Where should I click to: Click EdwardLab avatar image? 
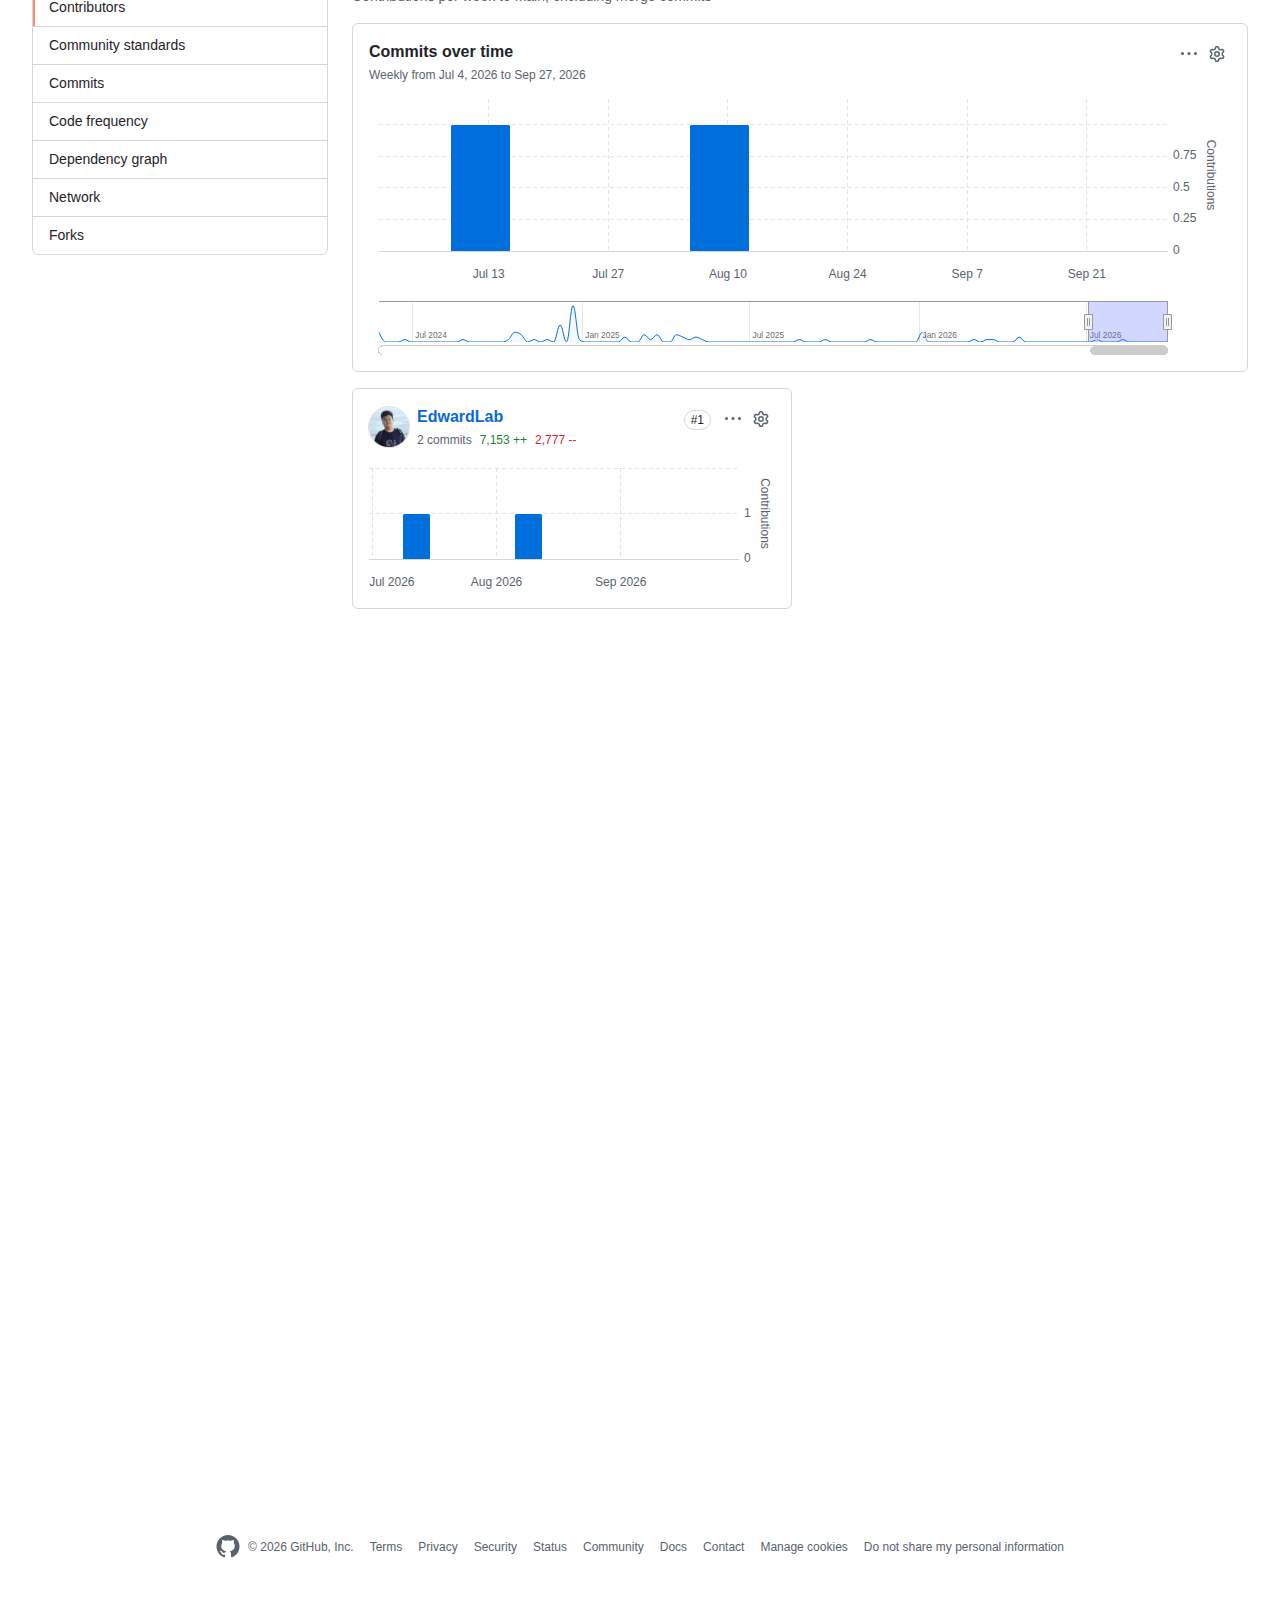click(389, 427)
